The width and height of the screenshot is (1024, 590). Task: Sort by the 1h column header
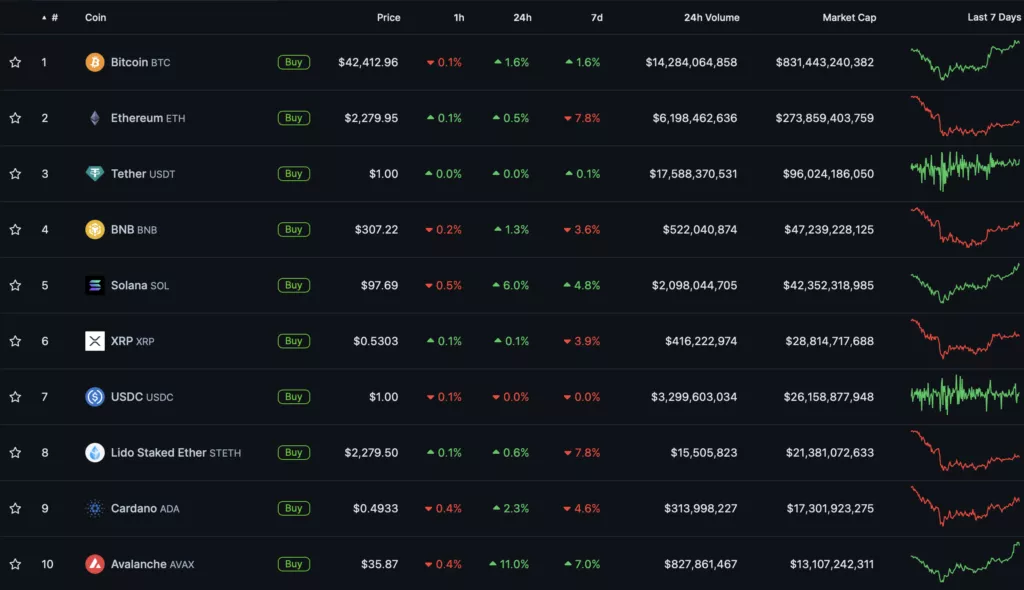click(x=459, y=18)
